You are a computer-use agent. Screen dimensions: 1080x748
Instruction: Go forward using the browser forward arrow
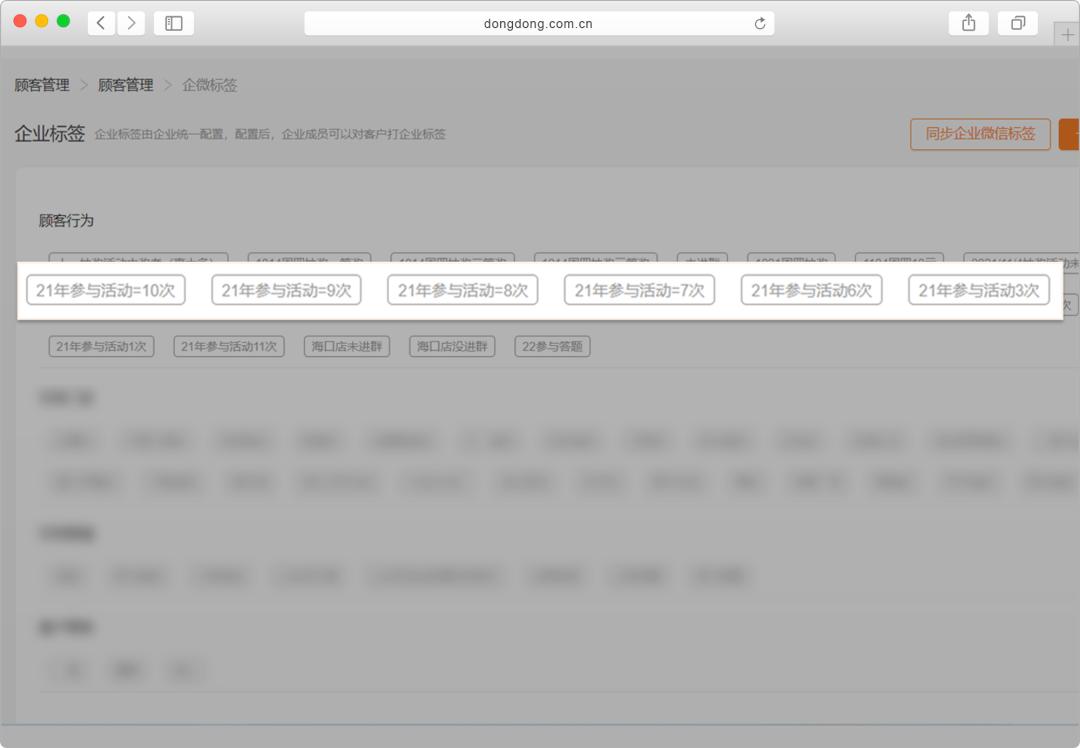click(131, 23)
